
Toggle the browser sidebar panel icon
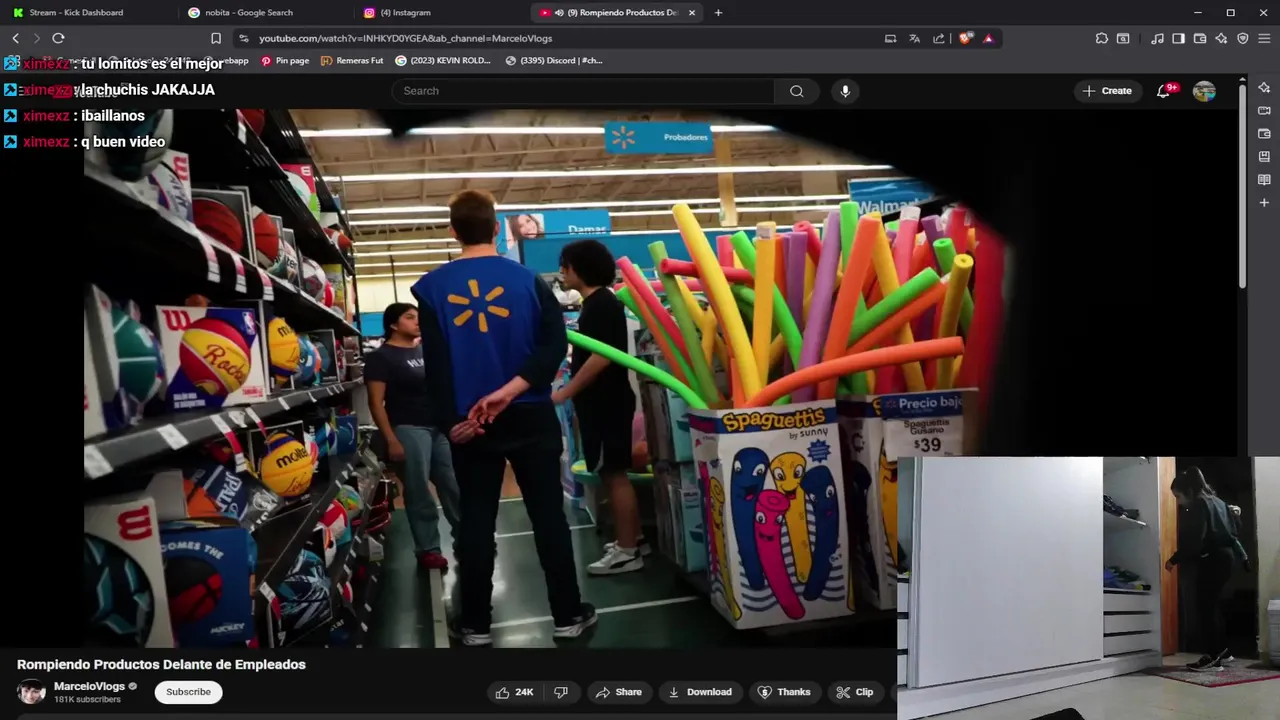(1178, 38)
